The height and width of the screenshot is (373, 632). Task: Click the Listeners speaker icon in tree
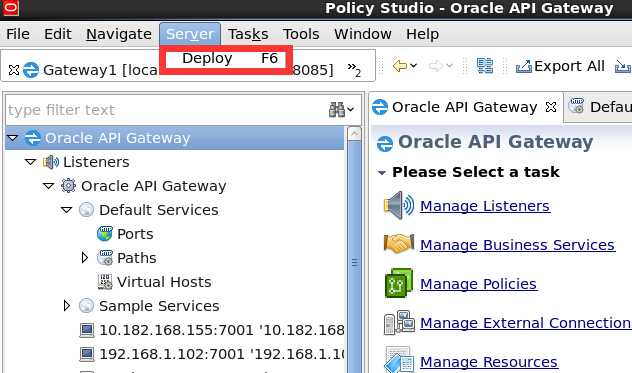coord(51,162)
